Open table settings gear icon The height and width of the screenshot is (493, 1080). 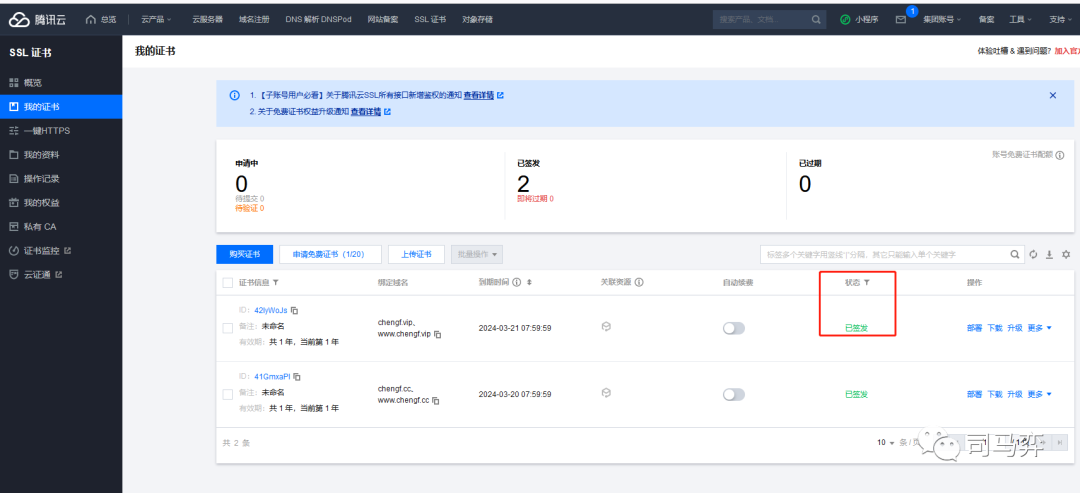(1066, 254)
